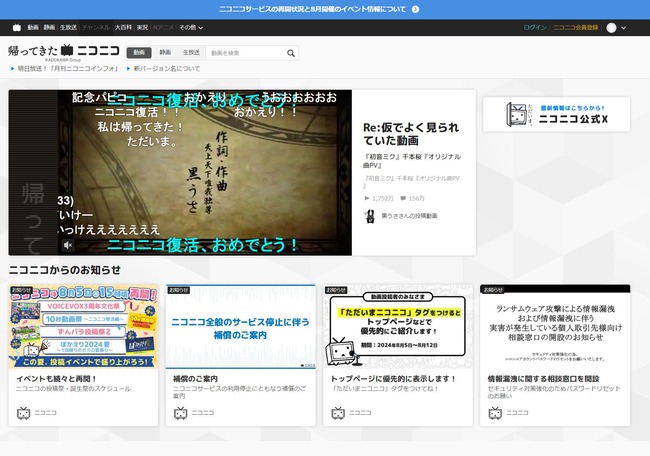Click the comment count icon next to 156万
Viewport: 650px width, 456px height.
(403, 198)
